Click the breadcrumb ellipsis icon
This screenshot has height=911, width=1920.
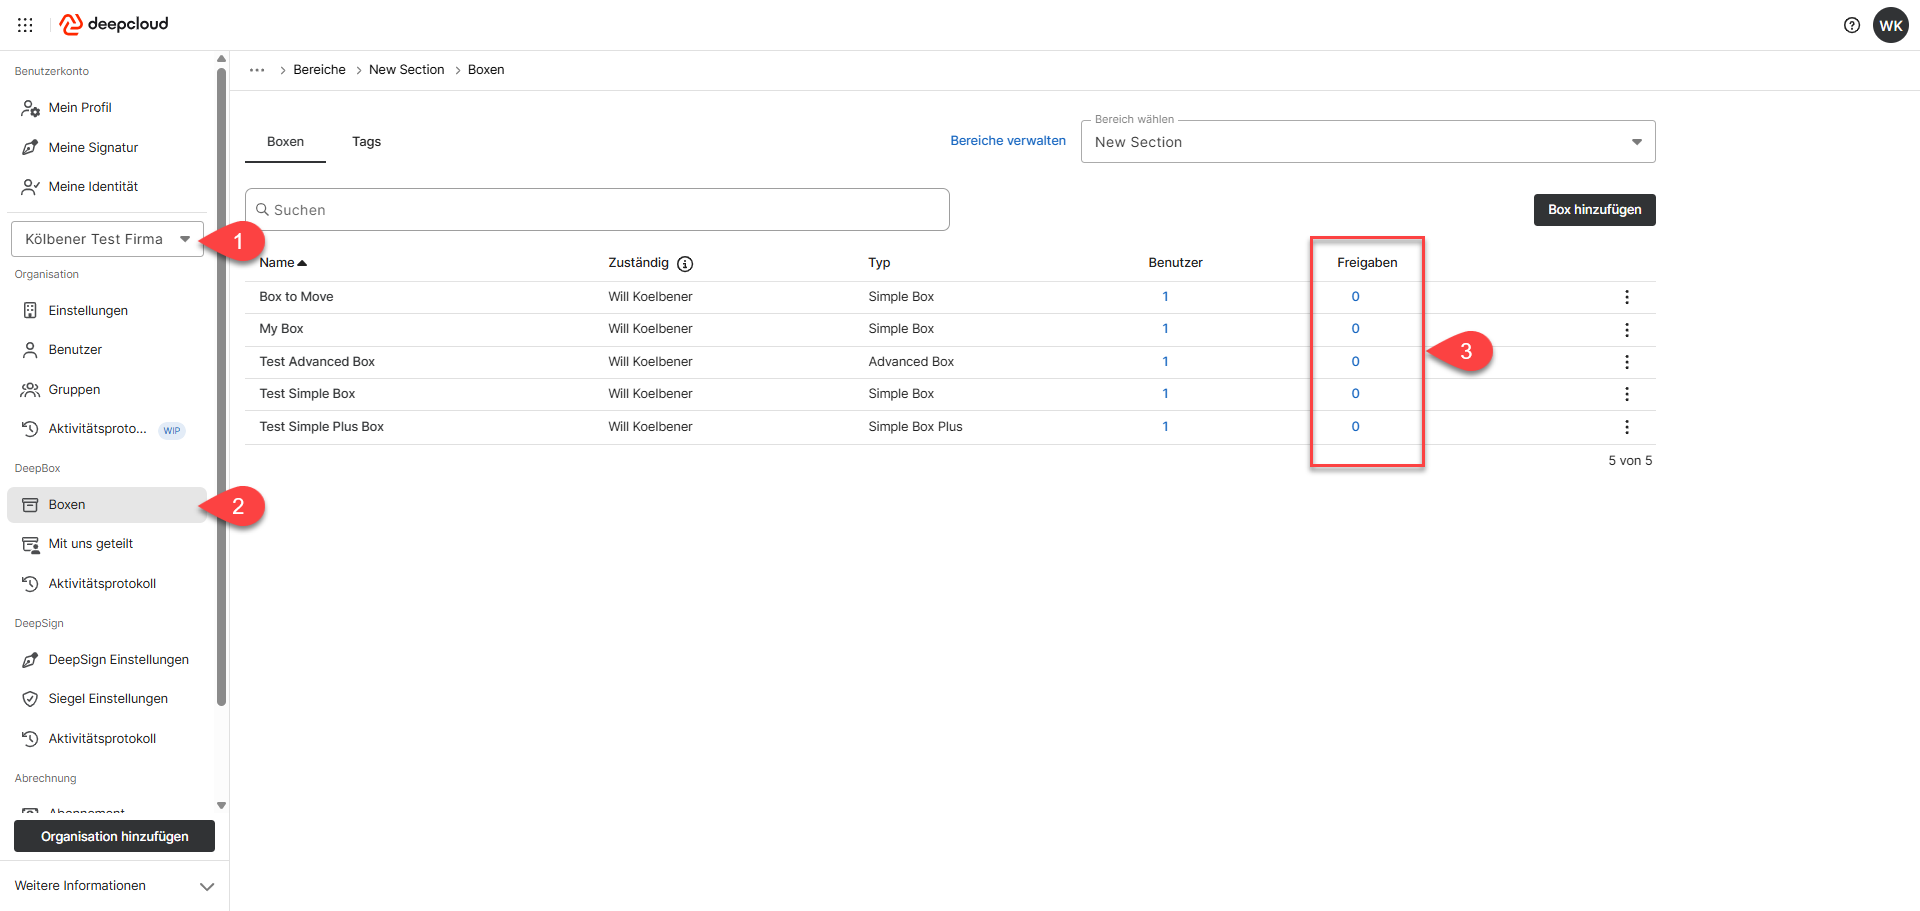click(257, 70)
